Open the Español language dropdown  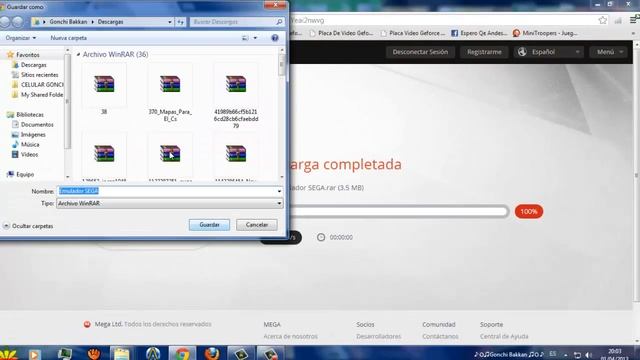(x=549, y=52)
